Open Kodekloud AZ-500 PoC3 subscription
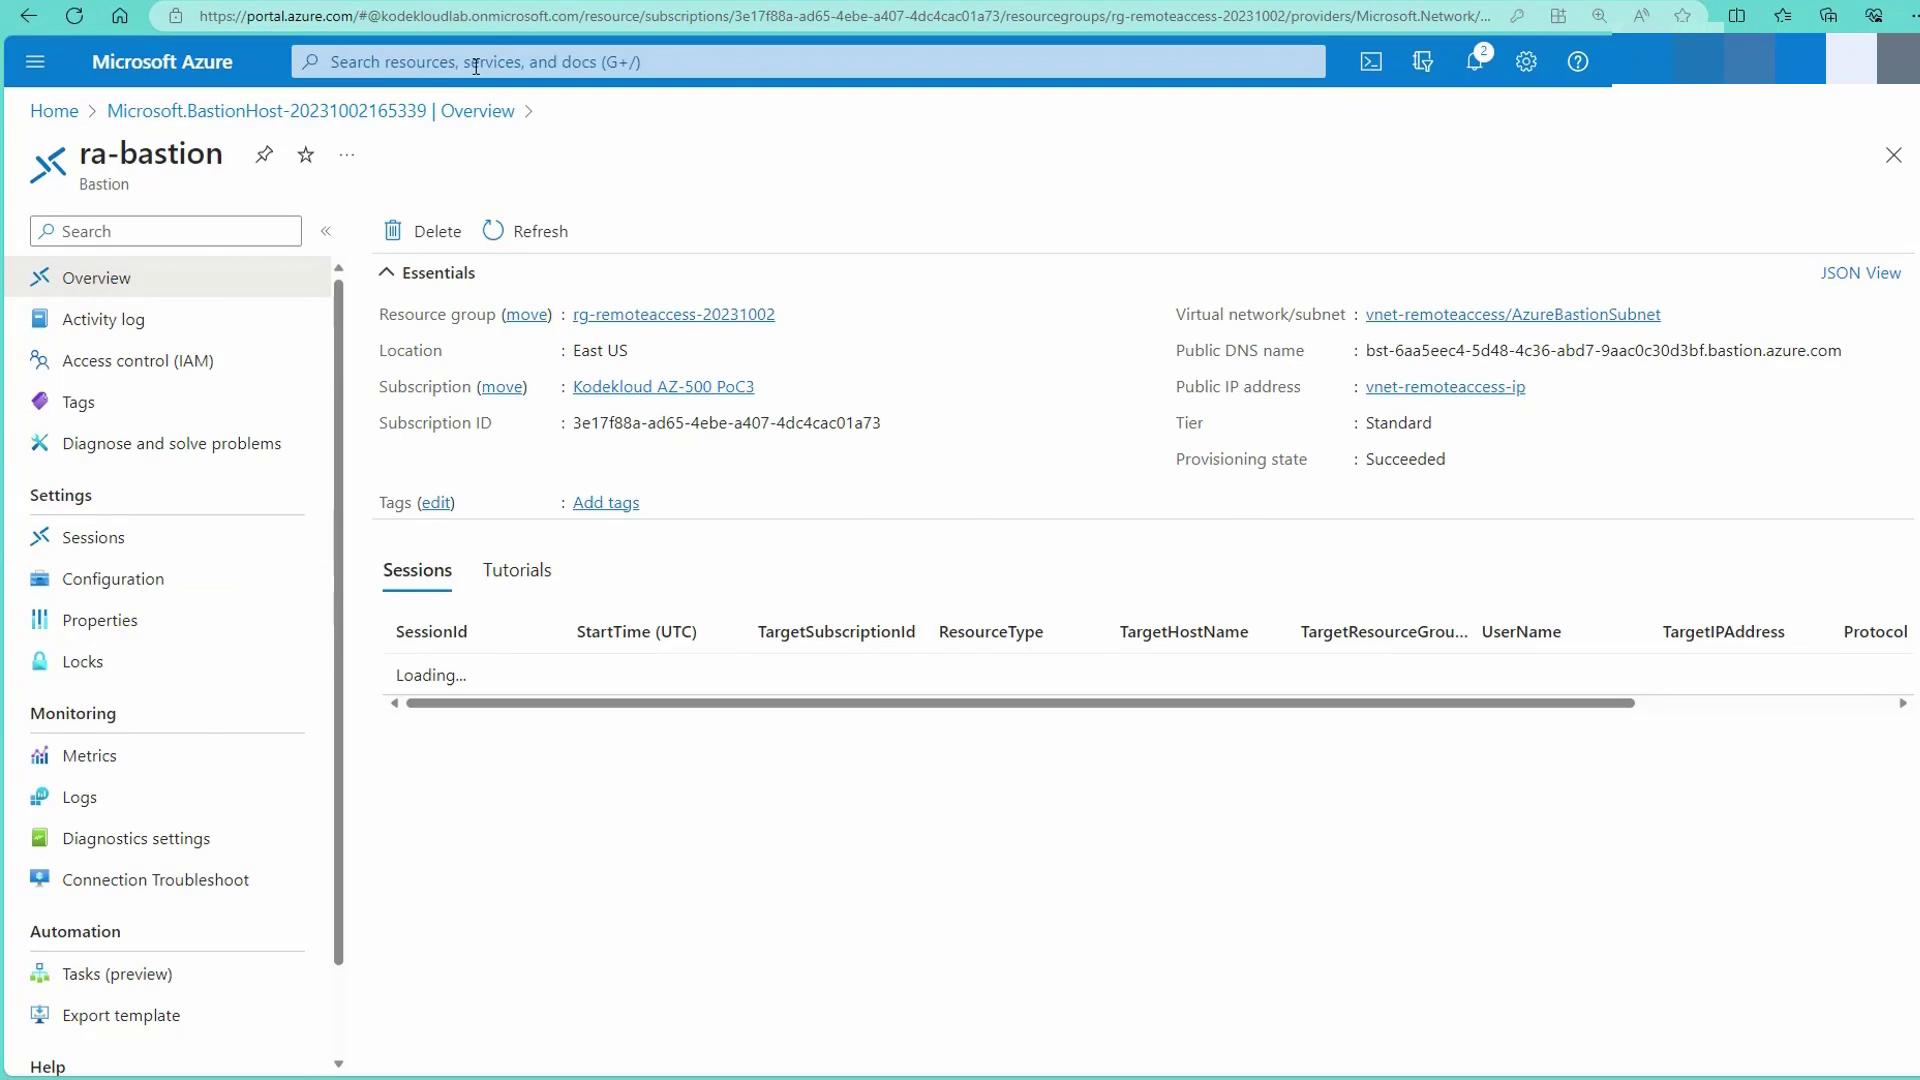The width and height of the screenshot is (1920, 1080). point(663,387)
